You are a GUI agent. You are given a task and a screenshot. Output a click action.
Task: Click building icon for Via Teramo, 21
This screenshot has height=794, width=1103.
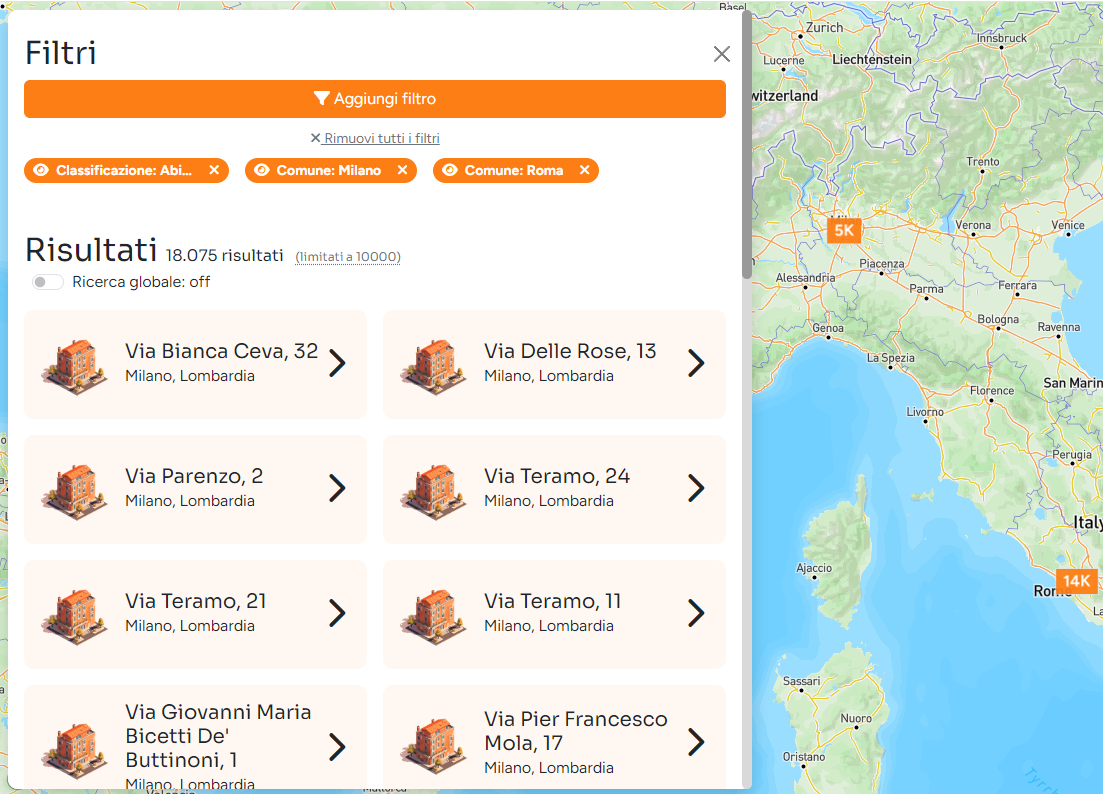(75, 614)
